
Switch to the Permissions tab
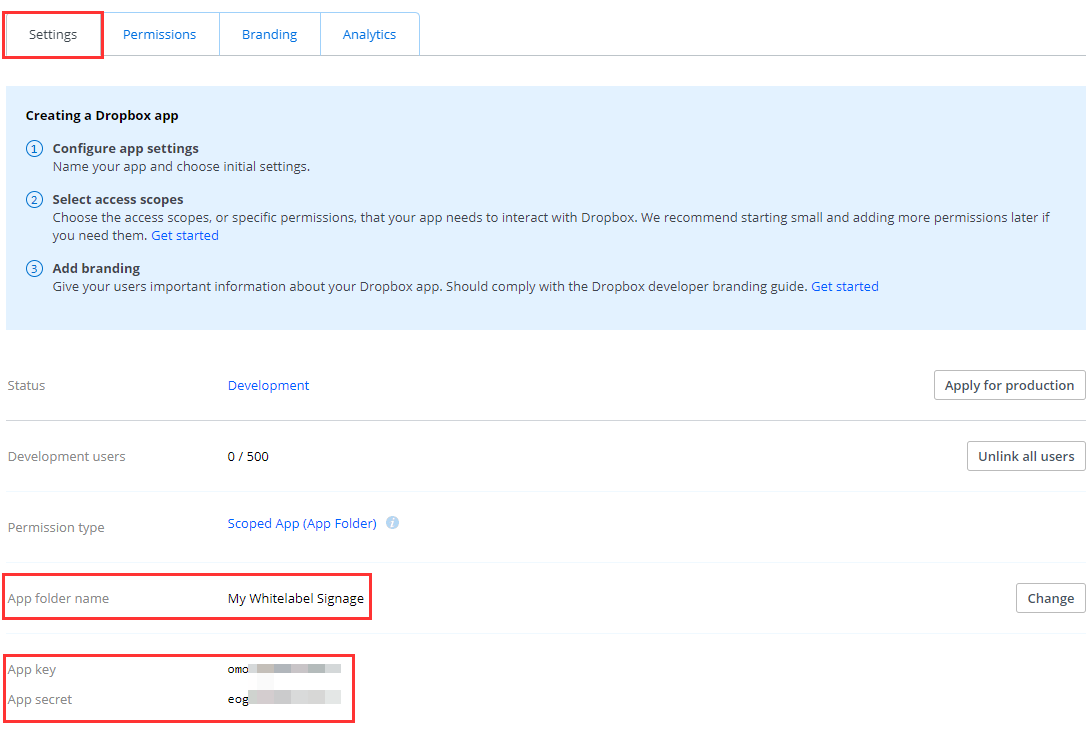(159, 34)
